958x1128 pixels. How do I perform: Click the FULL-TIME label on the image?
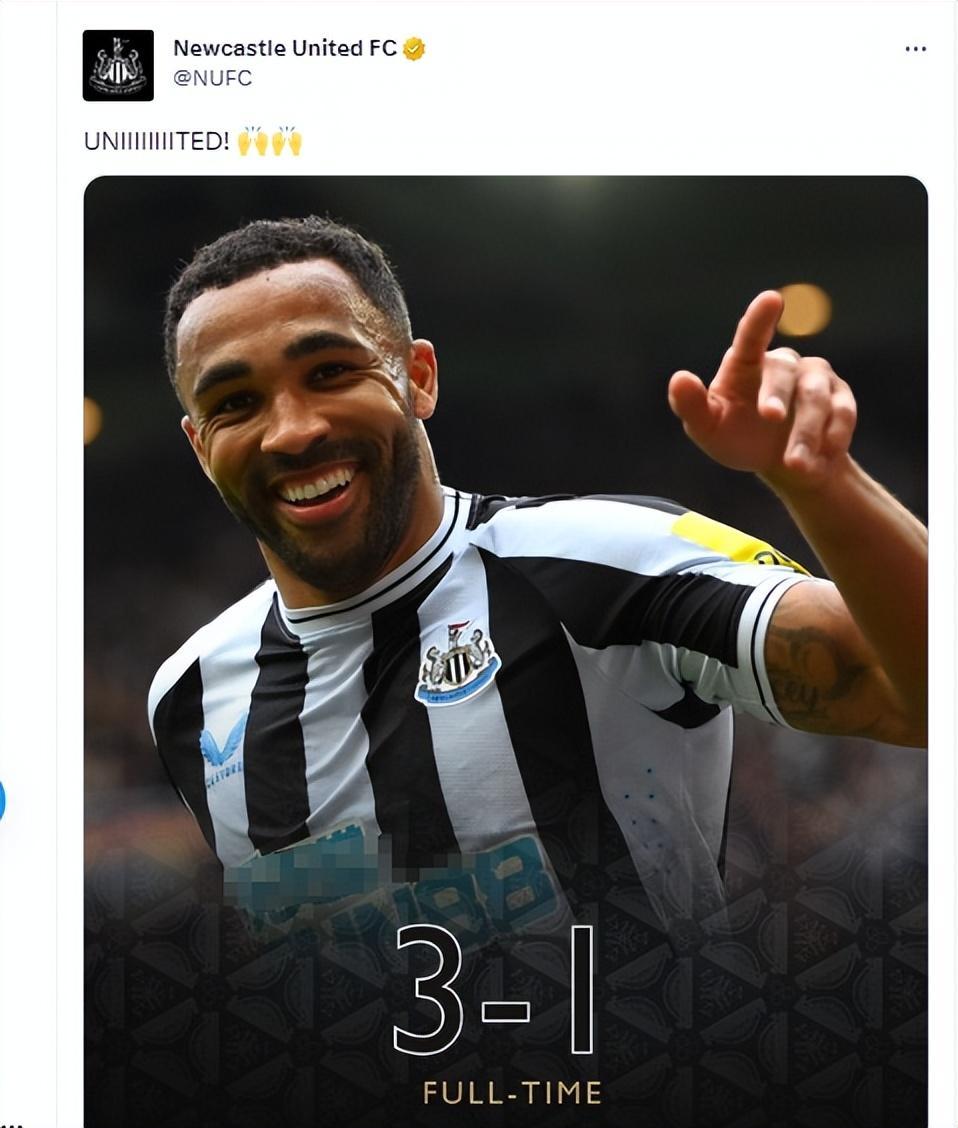511,1093
